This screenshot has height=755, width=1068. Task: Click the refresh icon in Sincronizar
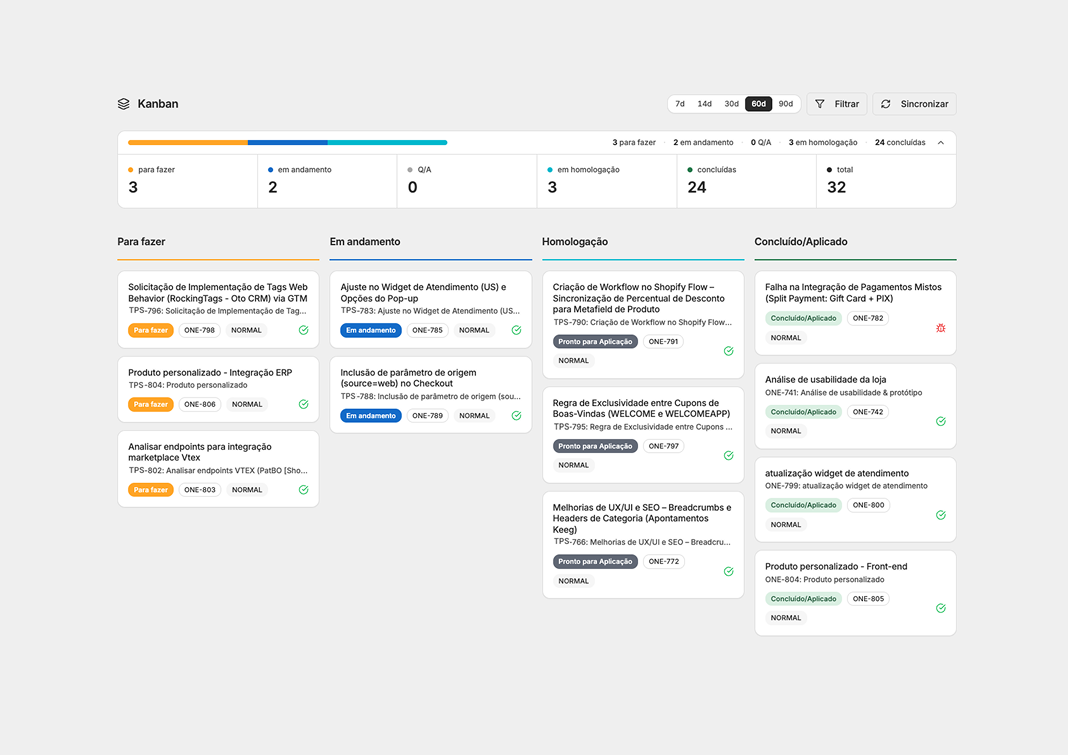pos(885,104)
